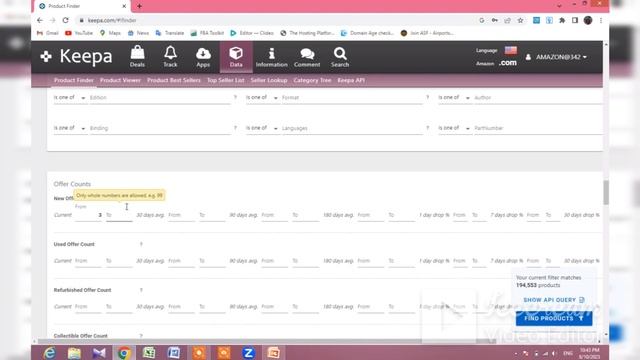Open the browser extensions puzzle icon
640x360 pixels.
(x=562, y=20)
